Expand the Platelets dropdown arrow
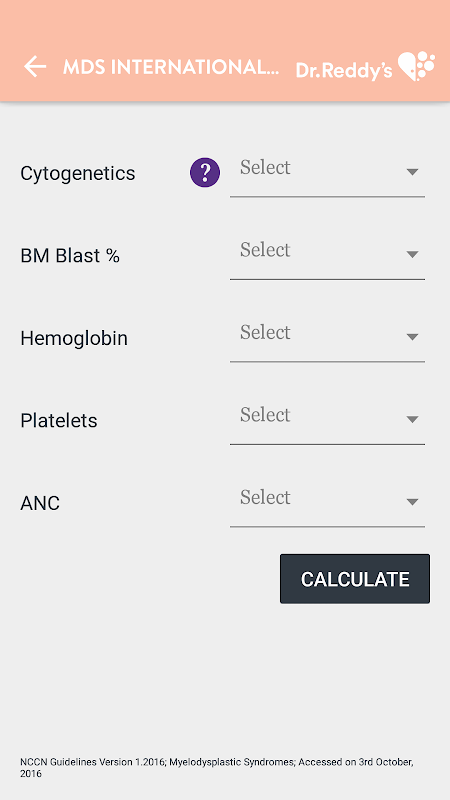The height and width of the screenshot is (800, 450). 412,419
